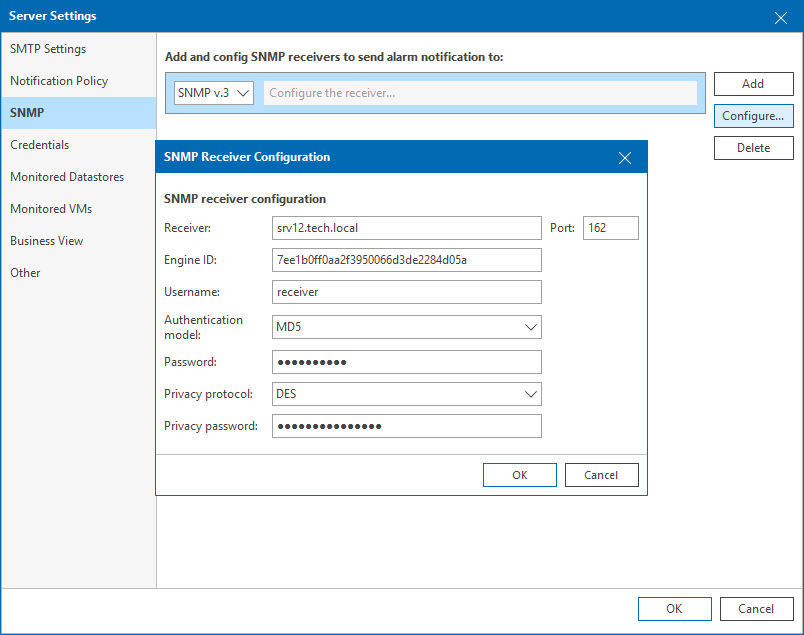804x635 pixels.
Task: Close the SNMP Receiver Configuration dialog
Action: pyautogui.click(x=625, y=157)
